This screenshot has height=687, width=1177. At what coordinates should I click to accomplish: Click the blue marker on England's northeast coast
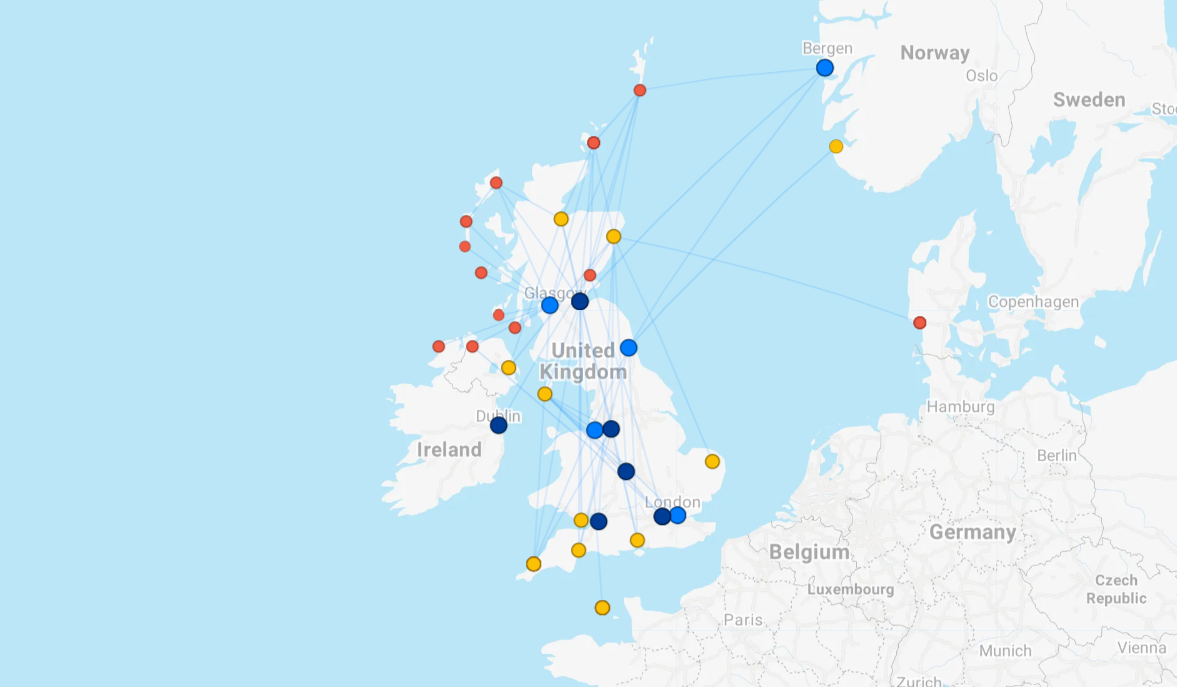pos(628,348)
